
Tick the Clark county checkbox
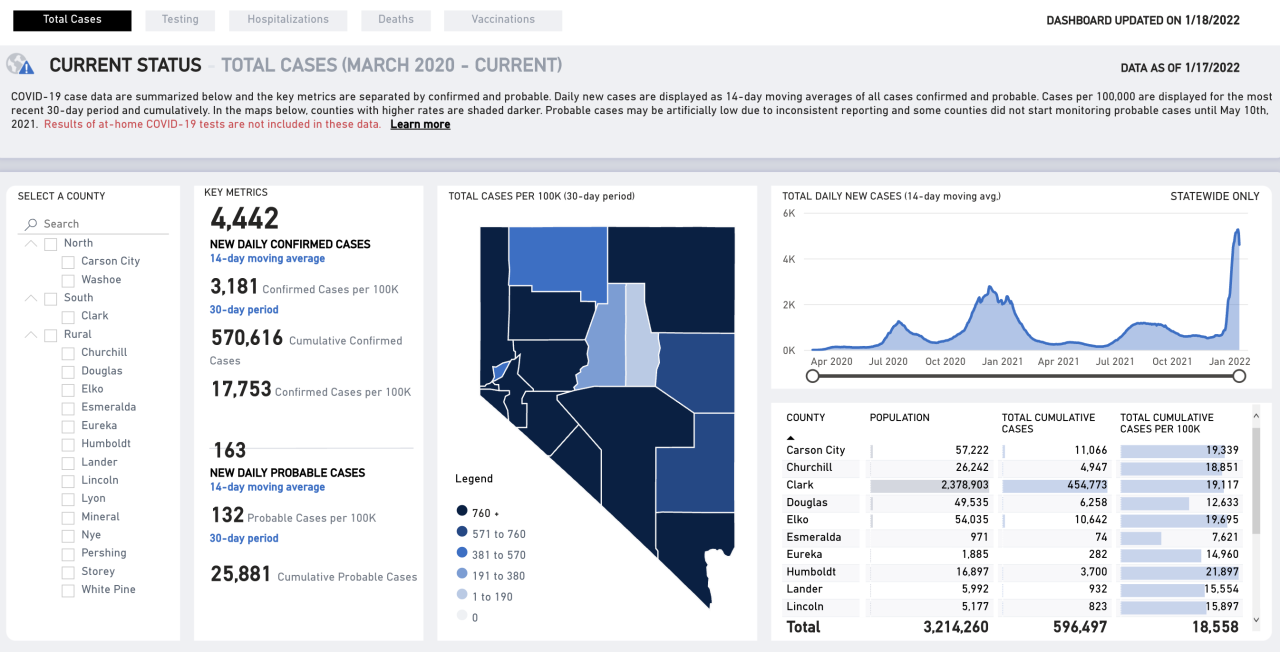click(x=68, y=316)
